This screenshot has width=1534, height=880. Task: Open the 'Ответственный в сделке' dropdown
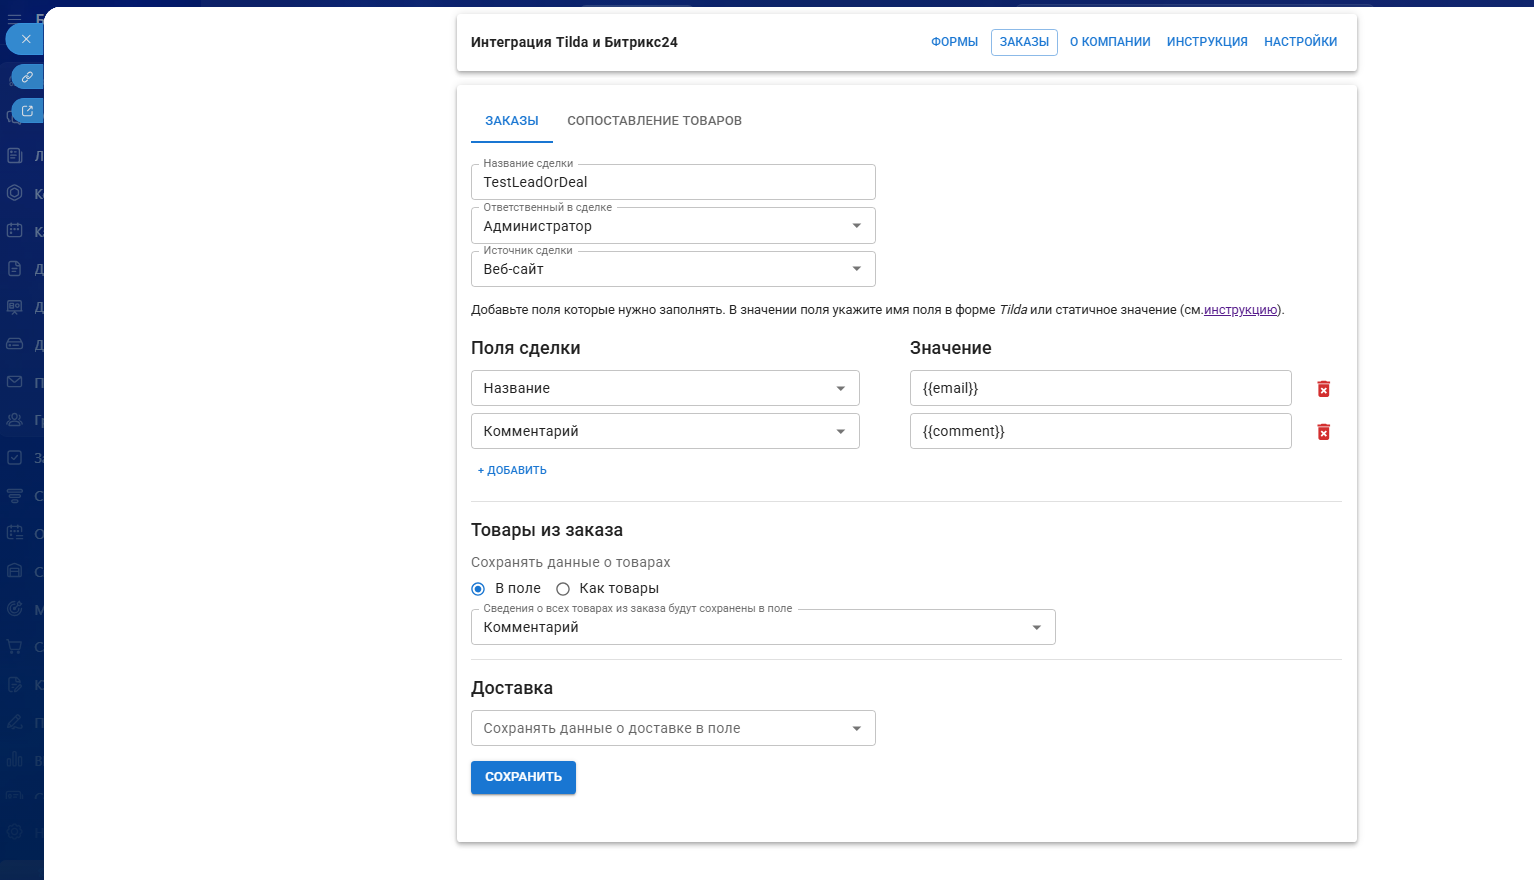pyautogui.click(x=672, y=226)
